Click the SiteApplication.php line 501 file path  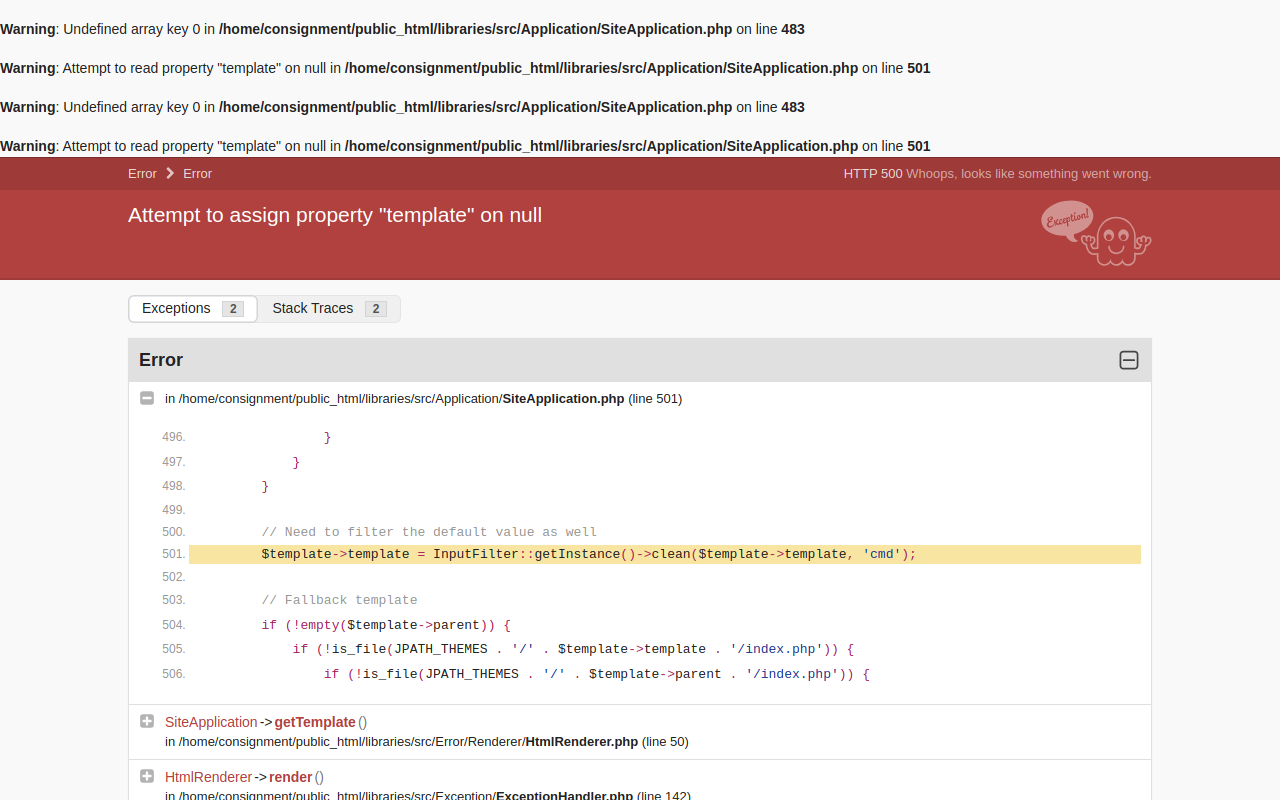click(x=423, y=399)
